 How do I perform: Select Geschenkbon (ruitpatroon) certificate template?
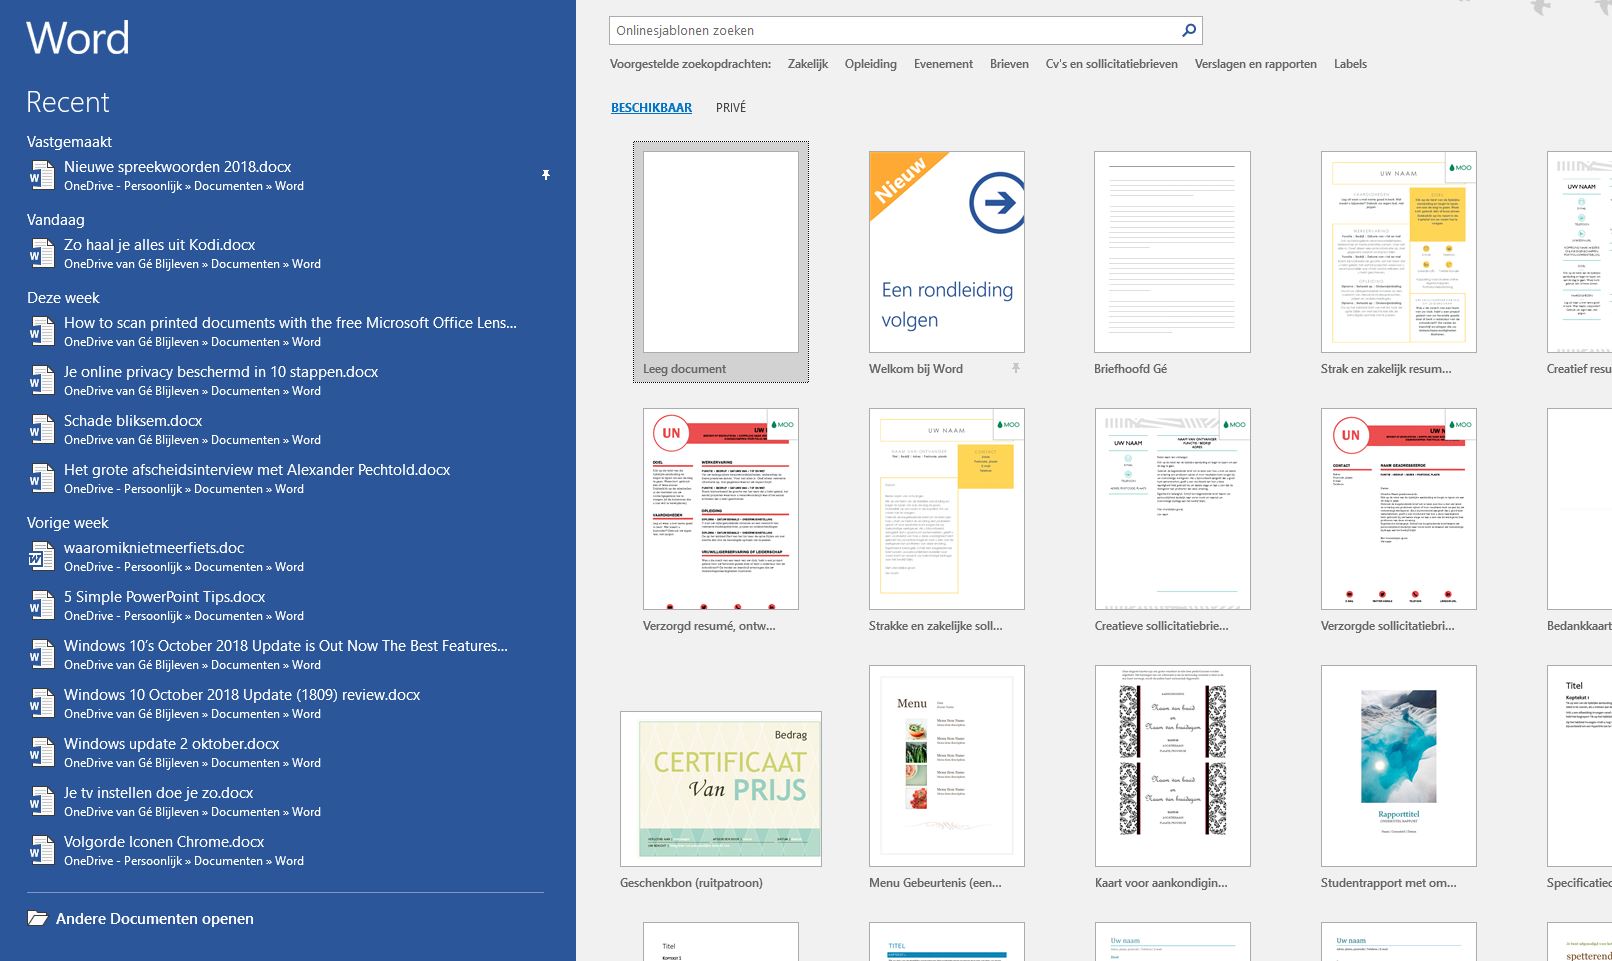[721, 789]
